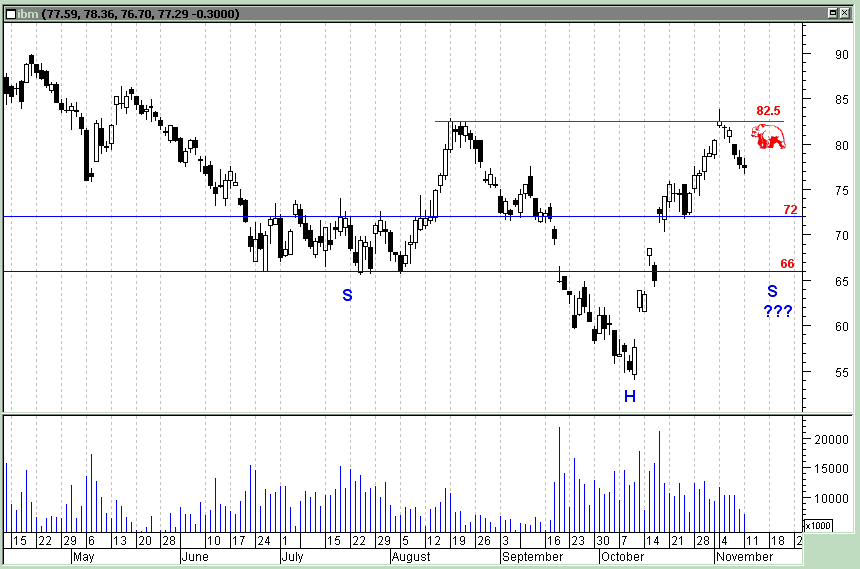Click the May month label
860x569 pixels.
coord(83,557)
